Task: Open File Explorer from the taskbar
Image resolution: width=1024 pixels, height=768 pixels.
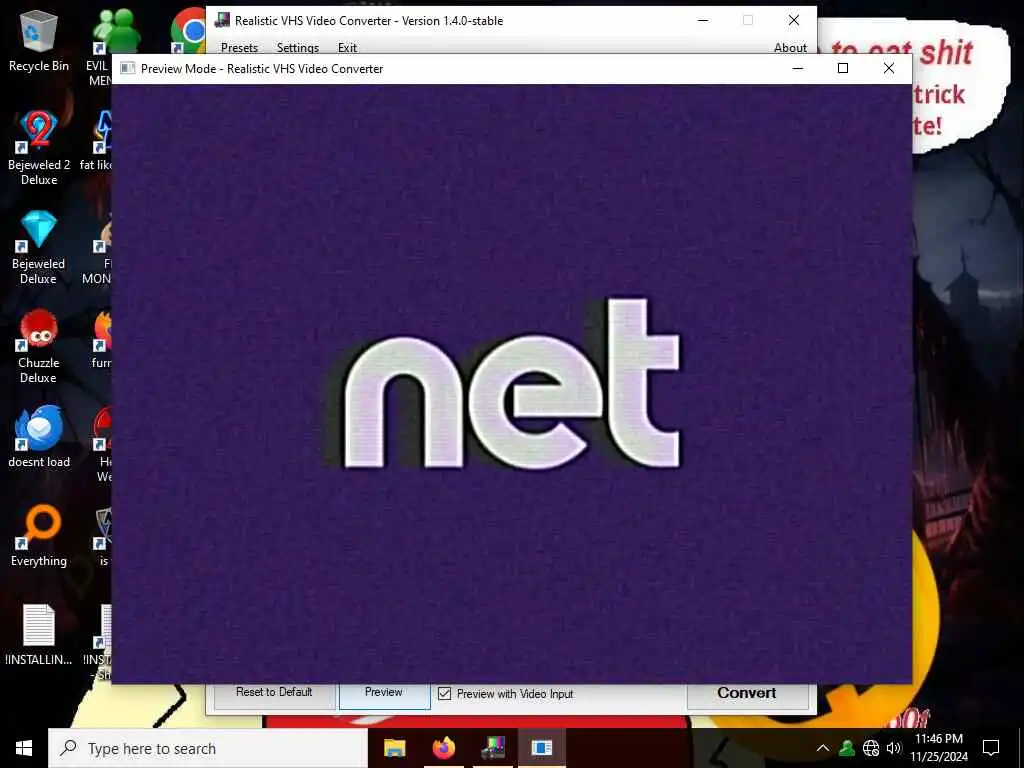Action: [x=394, y=748]
